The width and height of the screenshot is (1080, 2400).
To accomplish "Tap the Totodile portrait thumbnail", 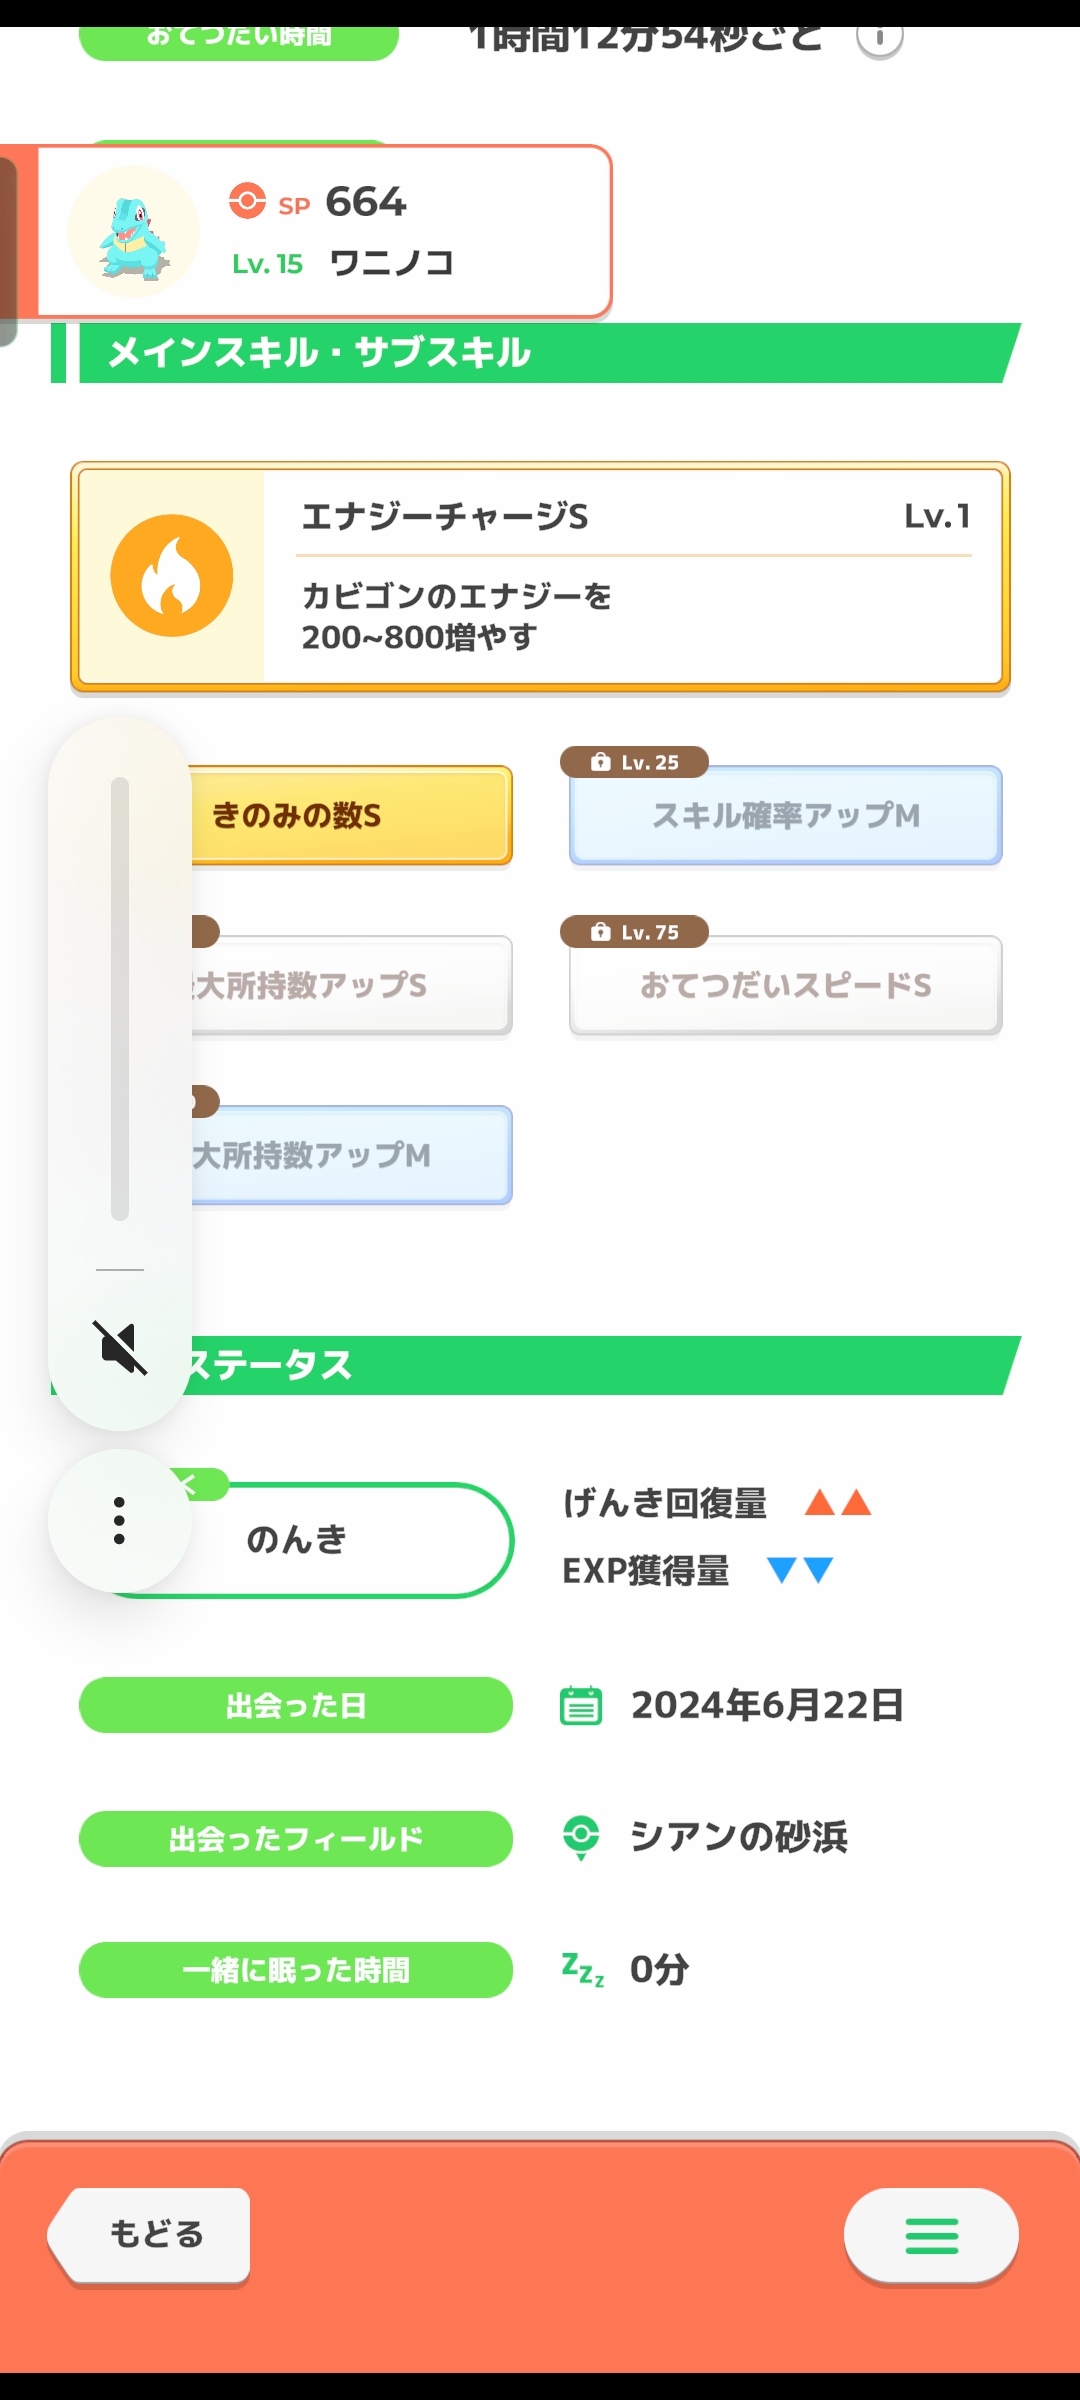I will 133,232.
